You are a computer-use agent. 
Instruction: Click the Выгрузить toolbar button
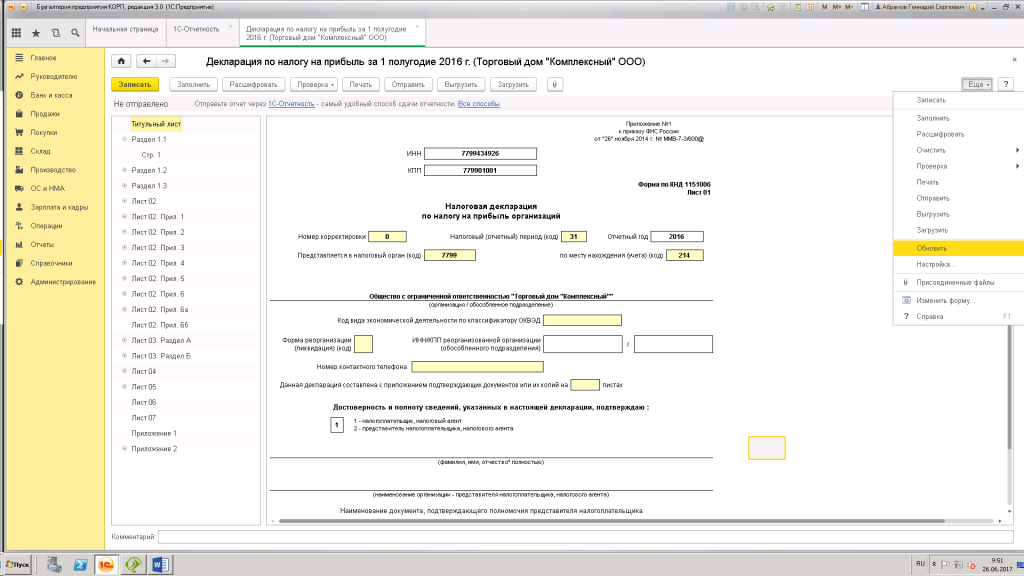(461, 84)
